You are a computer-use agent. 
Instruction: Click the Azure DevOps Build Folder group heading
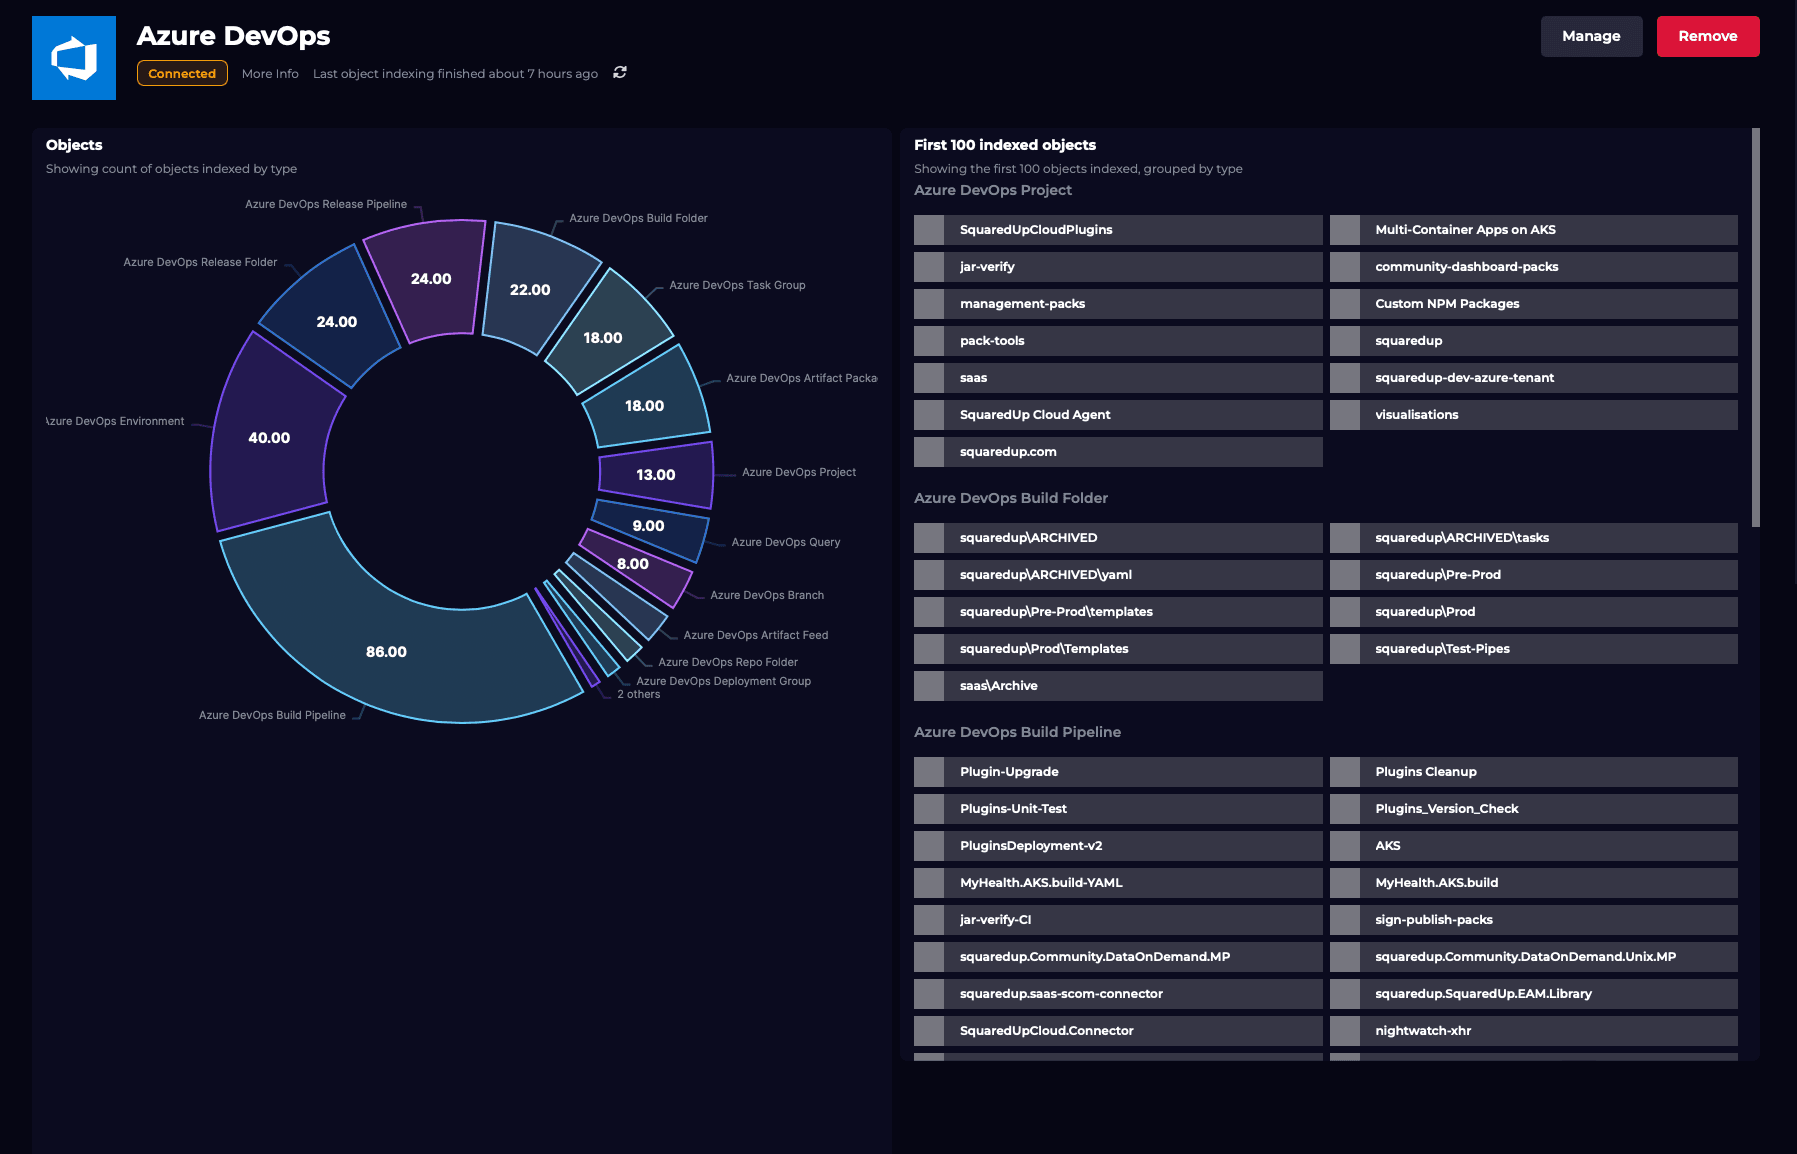click(1010, 498)
